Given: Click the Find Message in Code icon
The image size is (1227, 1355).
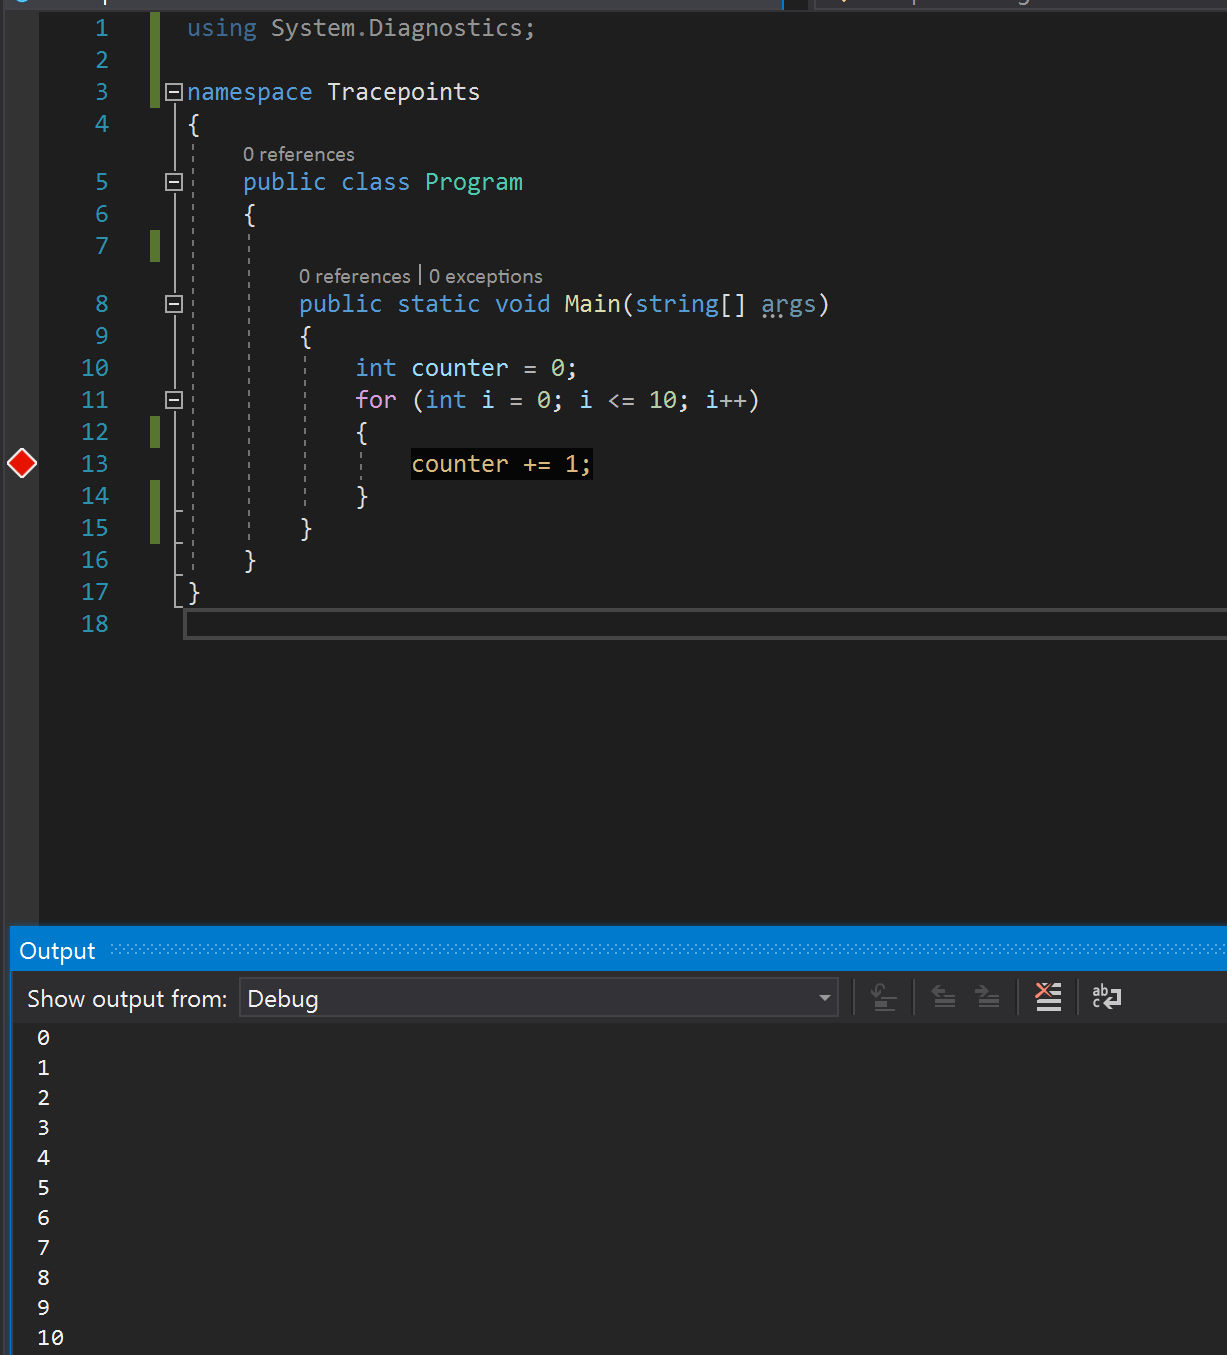Looking at the screenshot, I should (883, 996).
